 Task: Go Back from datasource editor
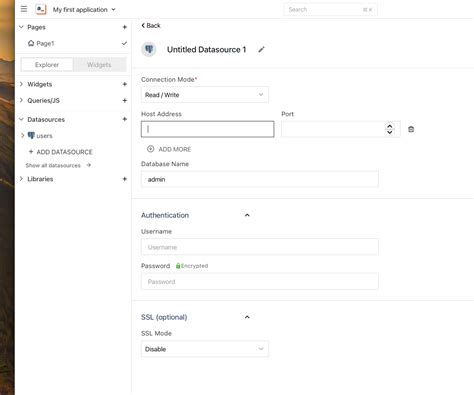click(x=151, y=26)
